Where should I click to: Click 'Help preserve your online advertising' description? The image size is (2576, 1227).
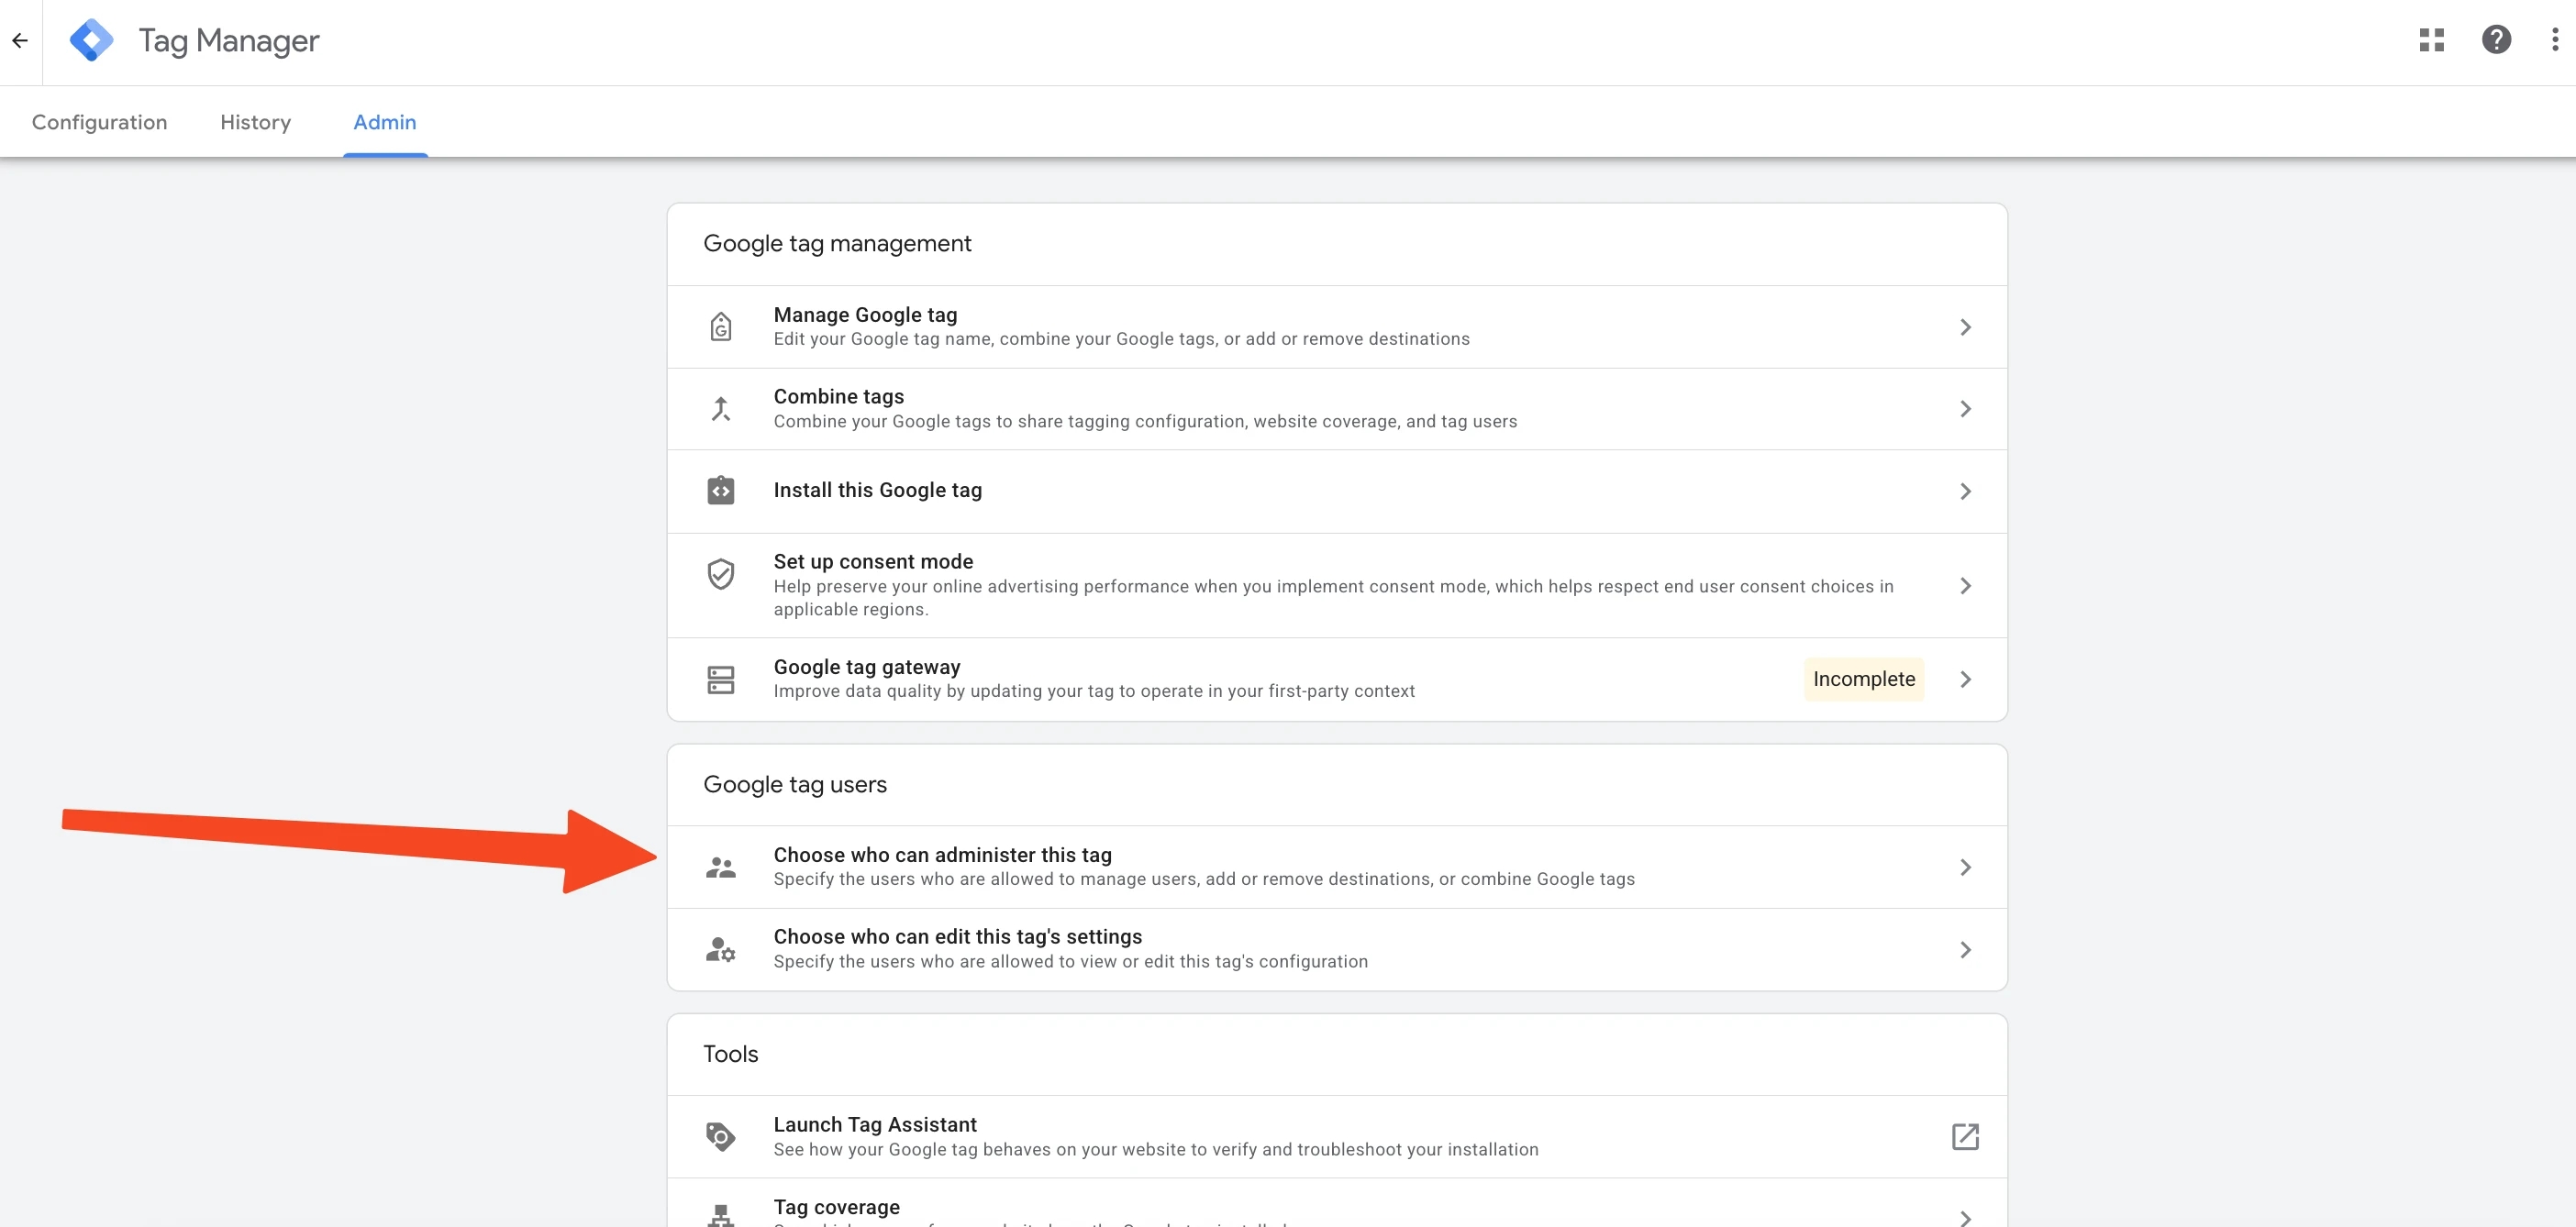1333,598
